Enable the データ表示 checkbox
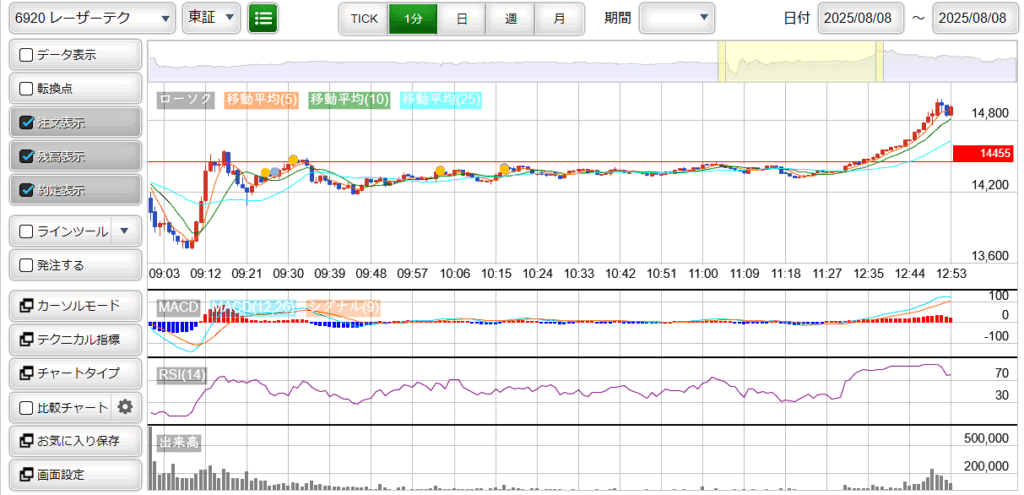This screenshot has height=495, width=1024. [x=27, y=55]
